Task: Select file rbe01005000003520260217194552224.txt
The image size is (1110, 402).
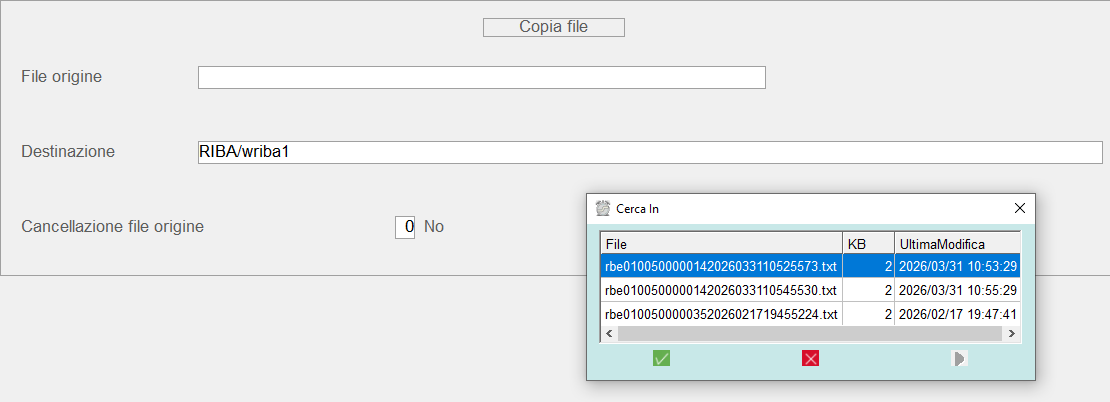Action: (x=720, y=314)
